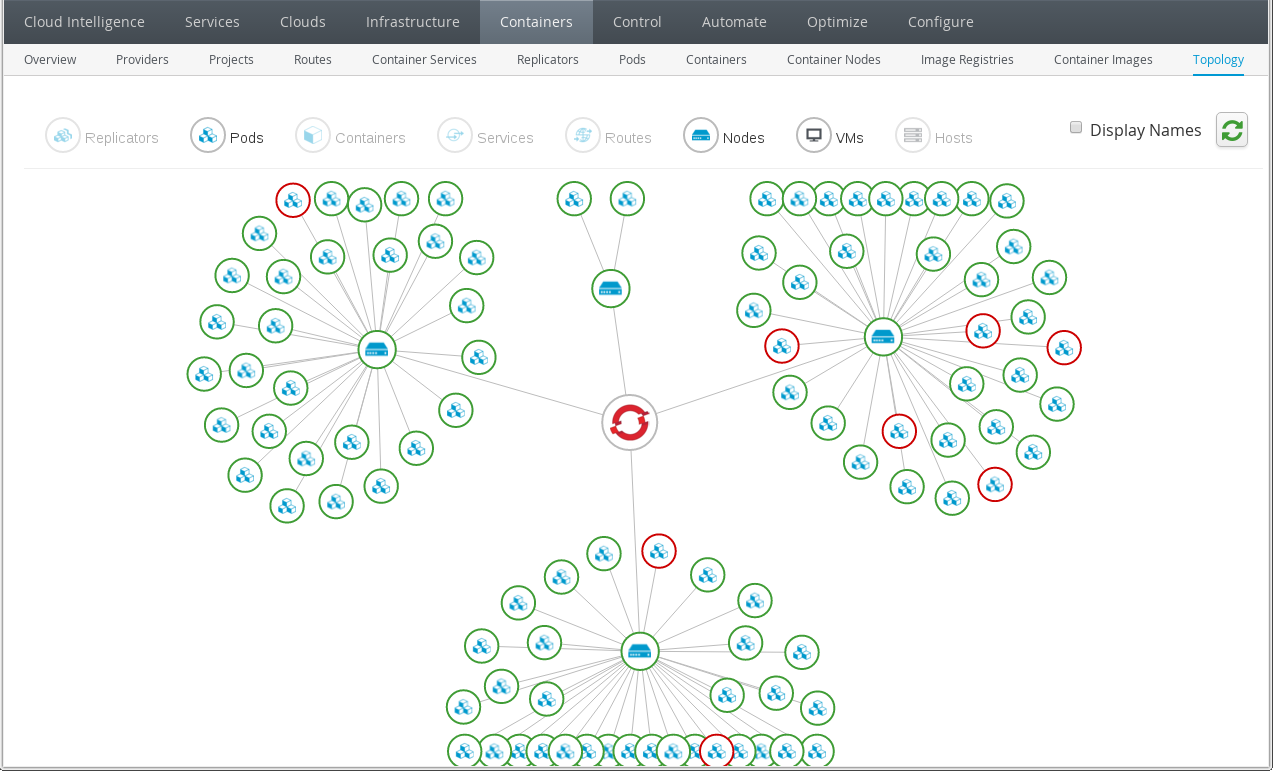Switch to the Container Nodes tab
The height and width of the screenshot is (771, 1273).
tap(833, 60)
